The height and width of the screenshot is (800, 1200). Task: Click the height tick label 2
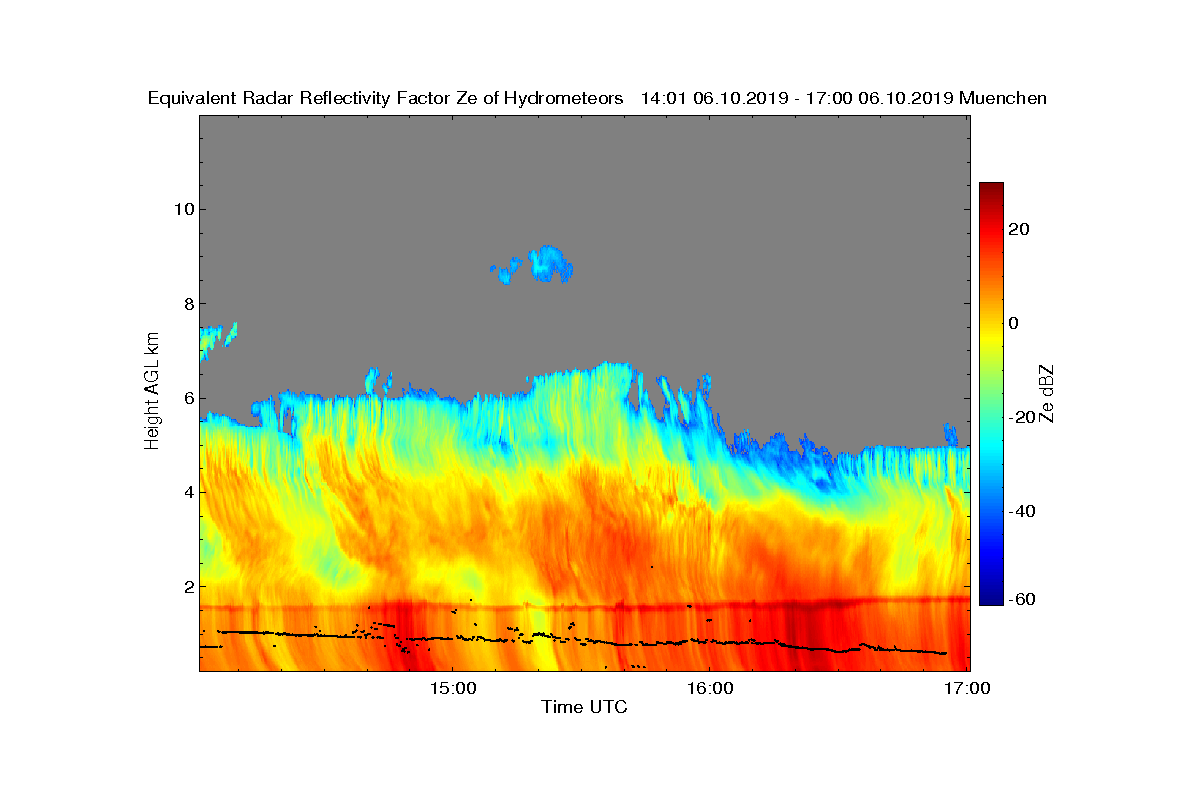188,586
